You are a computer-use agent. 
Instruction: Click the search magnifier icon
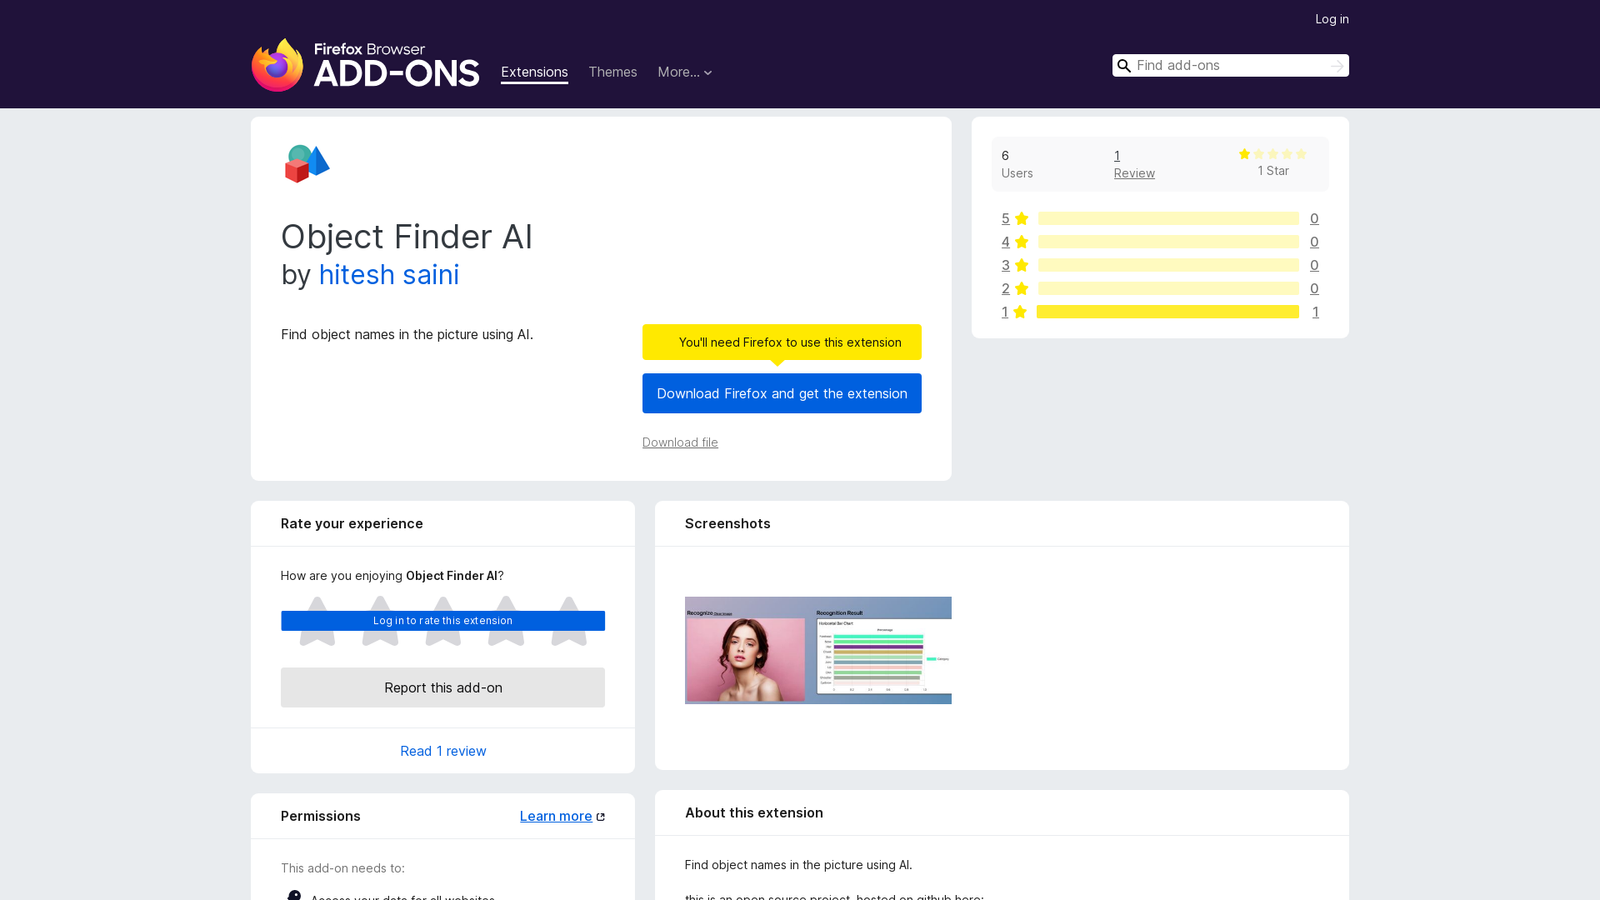point(1124,66)
